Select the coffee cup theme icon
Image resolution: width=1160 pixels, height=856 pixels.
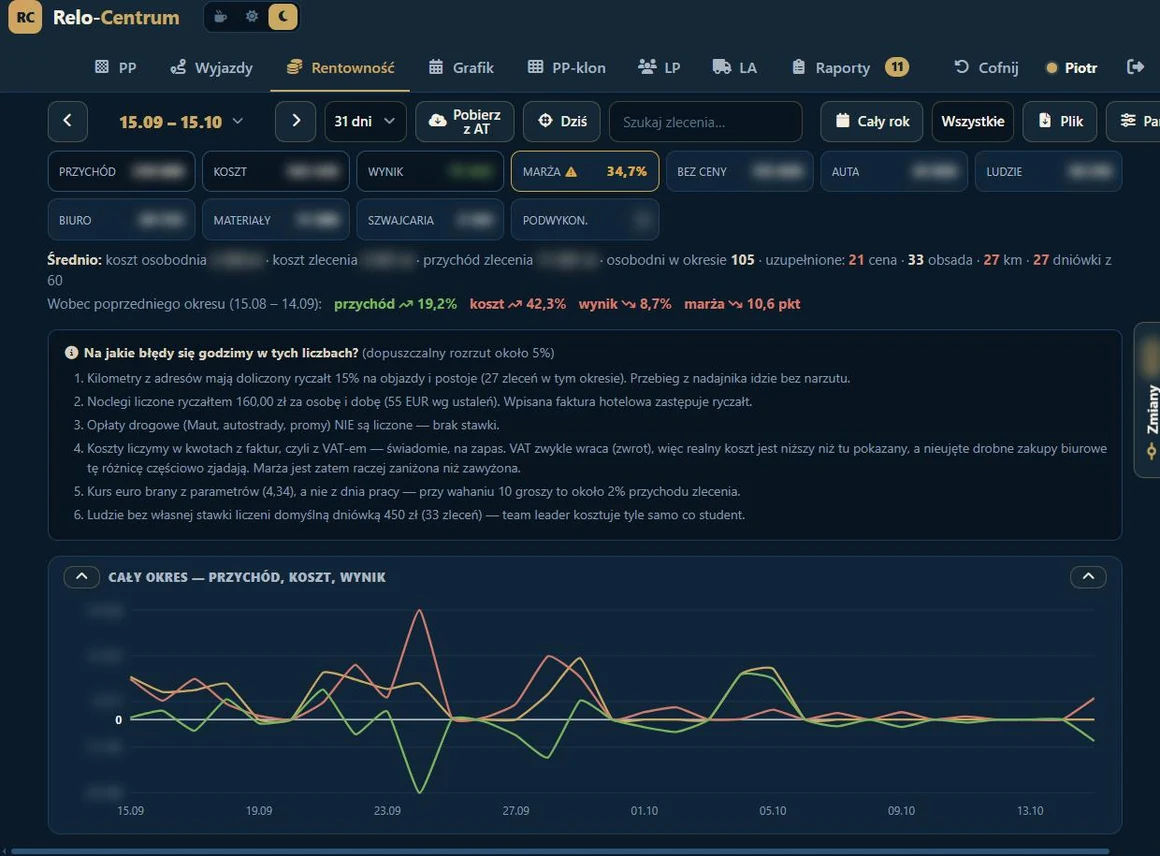tap(220, 16)
